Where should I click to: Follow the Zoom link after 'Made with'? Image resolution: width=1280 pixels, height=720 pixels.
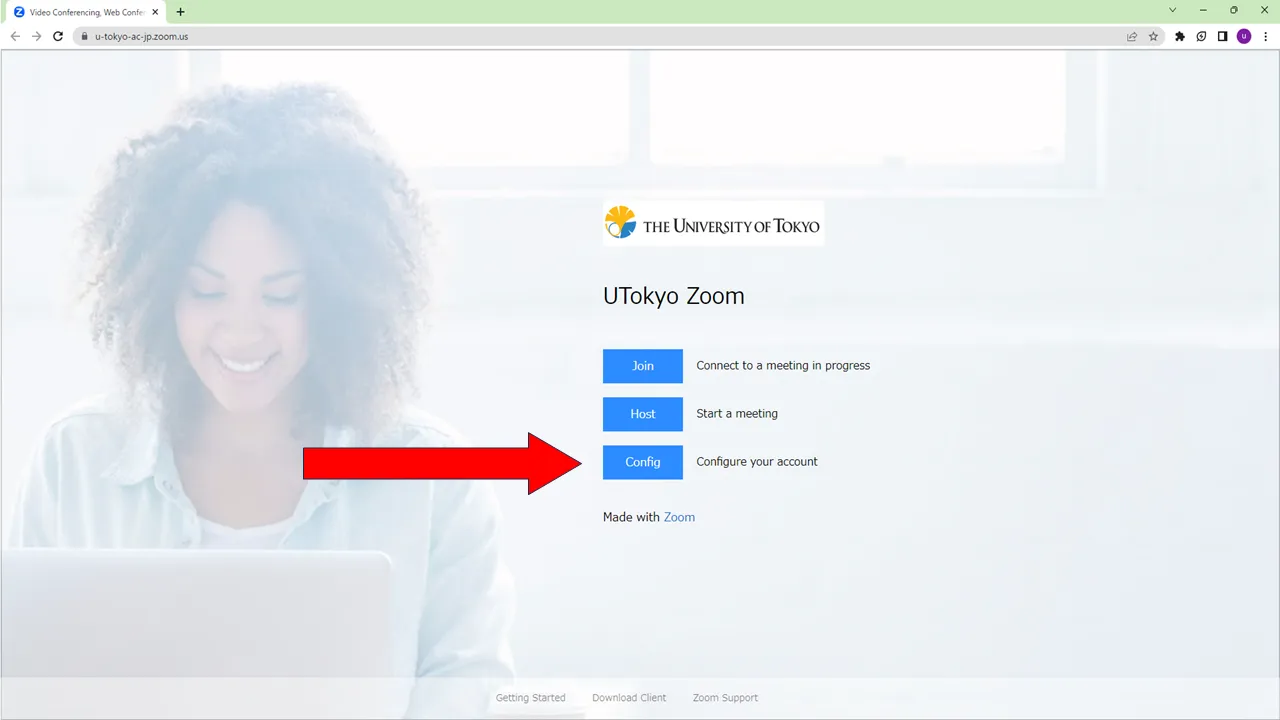click(679, 517)
